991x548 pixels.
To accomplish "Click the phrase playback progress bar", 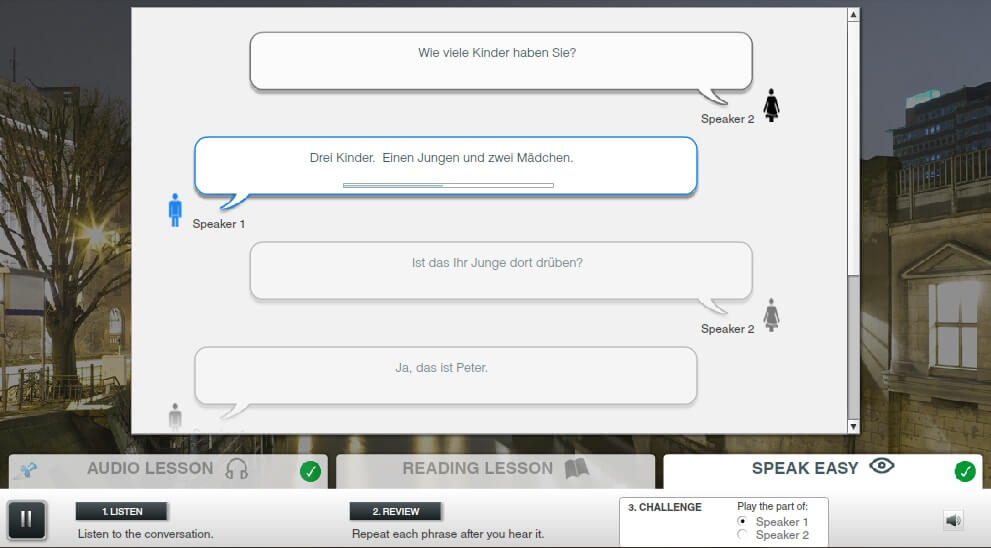I will (x=448, y=186).
